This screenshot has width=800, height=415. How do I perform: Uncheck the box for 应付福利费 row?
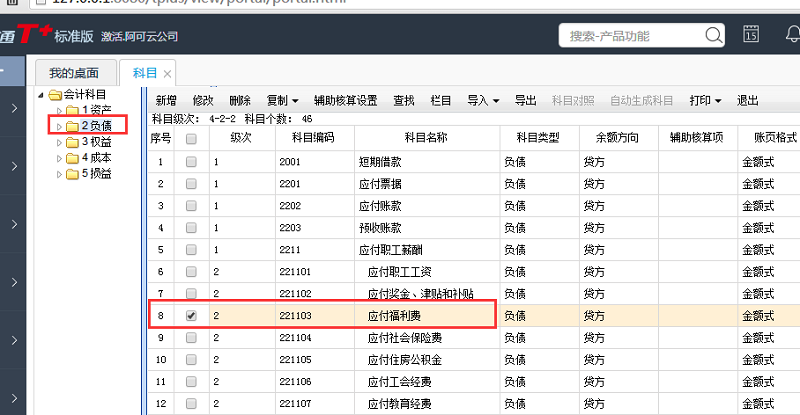191,315
